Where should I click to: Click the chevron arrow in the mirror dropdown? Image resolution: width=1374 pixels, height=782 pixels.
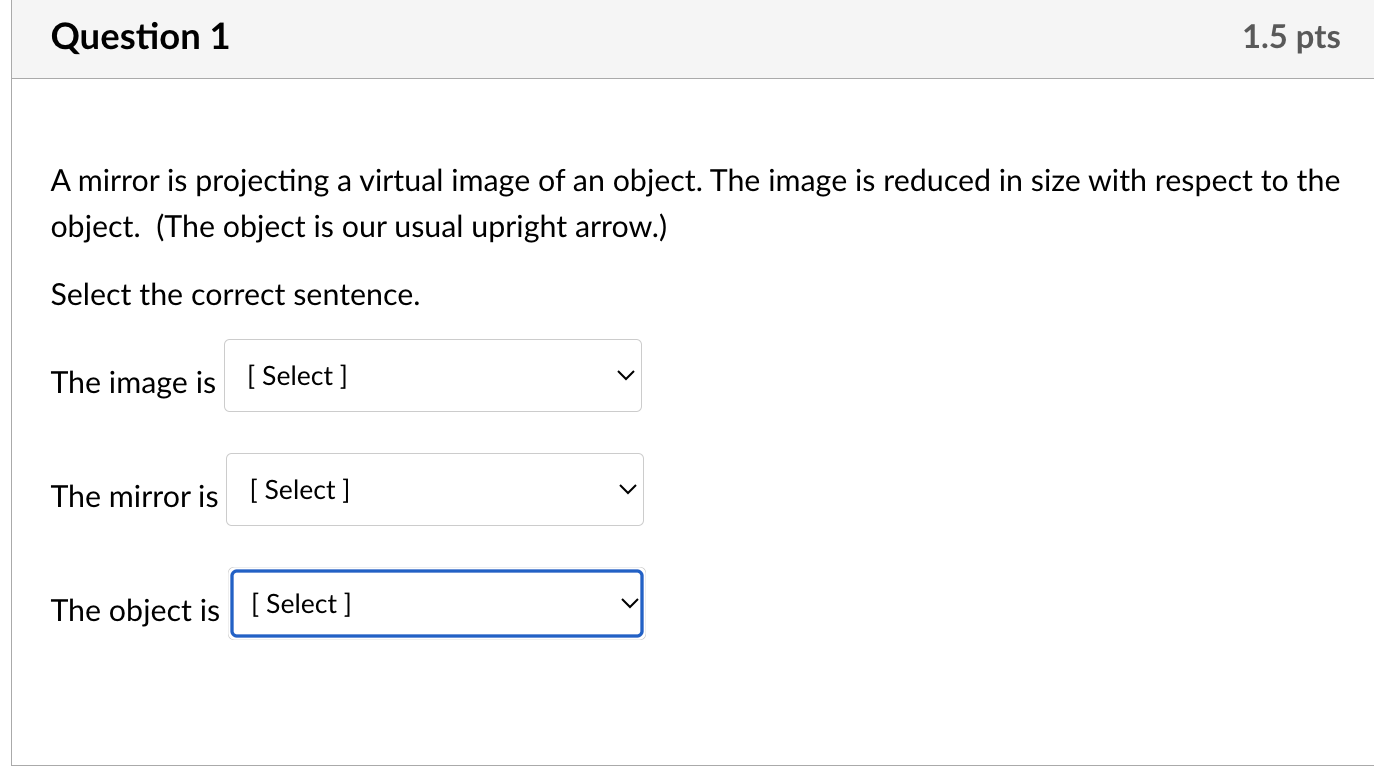(627, 490)
